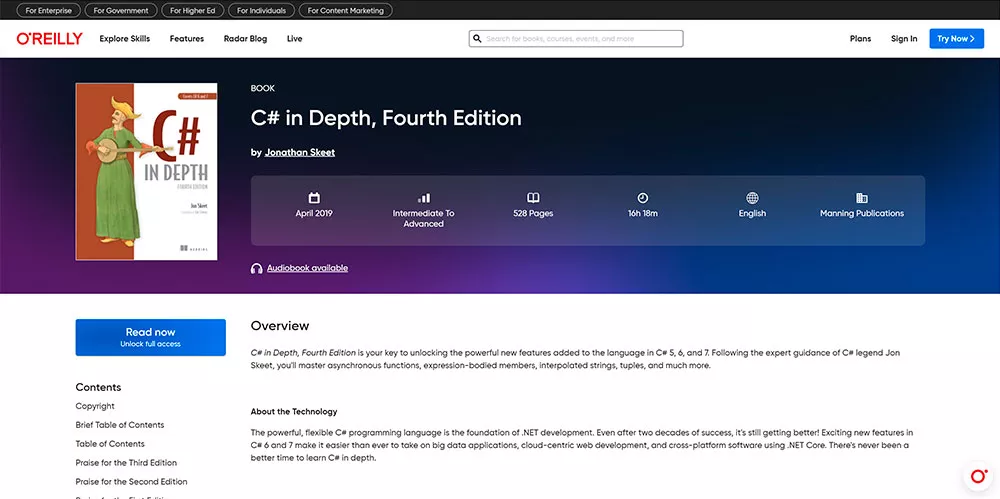The width and height of the screenshot is (1000, 499).
Task: Click the skill level bars icon
Action: [423, 198]
